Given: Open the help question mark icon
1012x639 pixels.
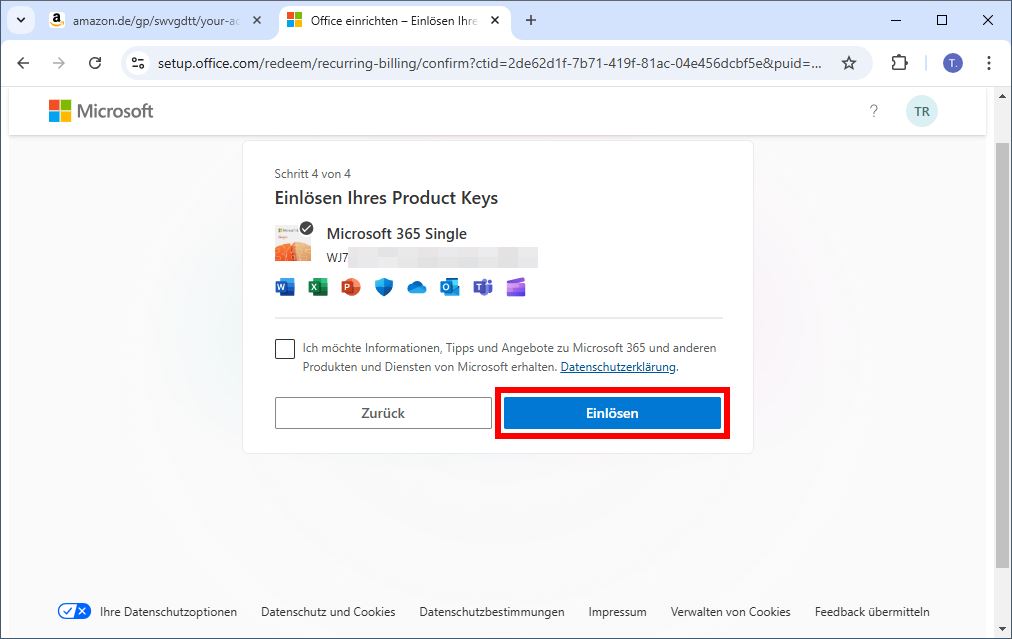Looking at the screenshot, I should [874, 111].
